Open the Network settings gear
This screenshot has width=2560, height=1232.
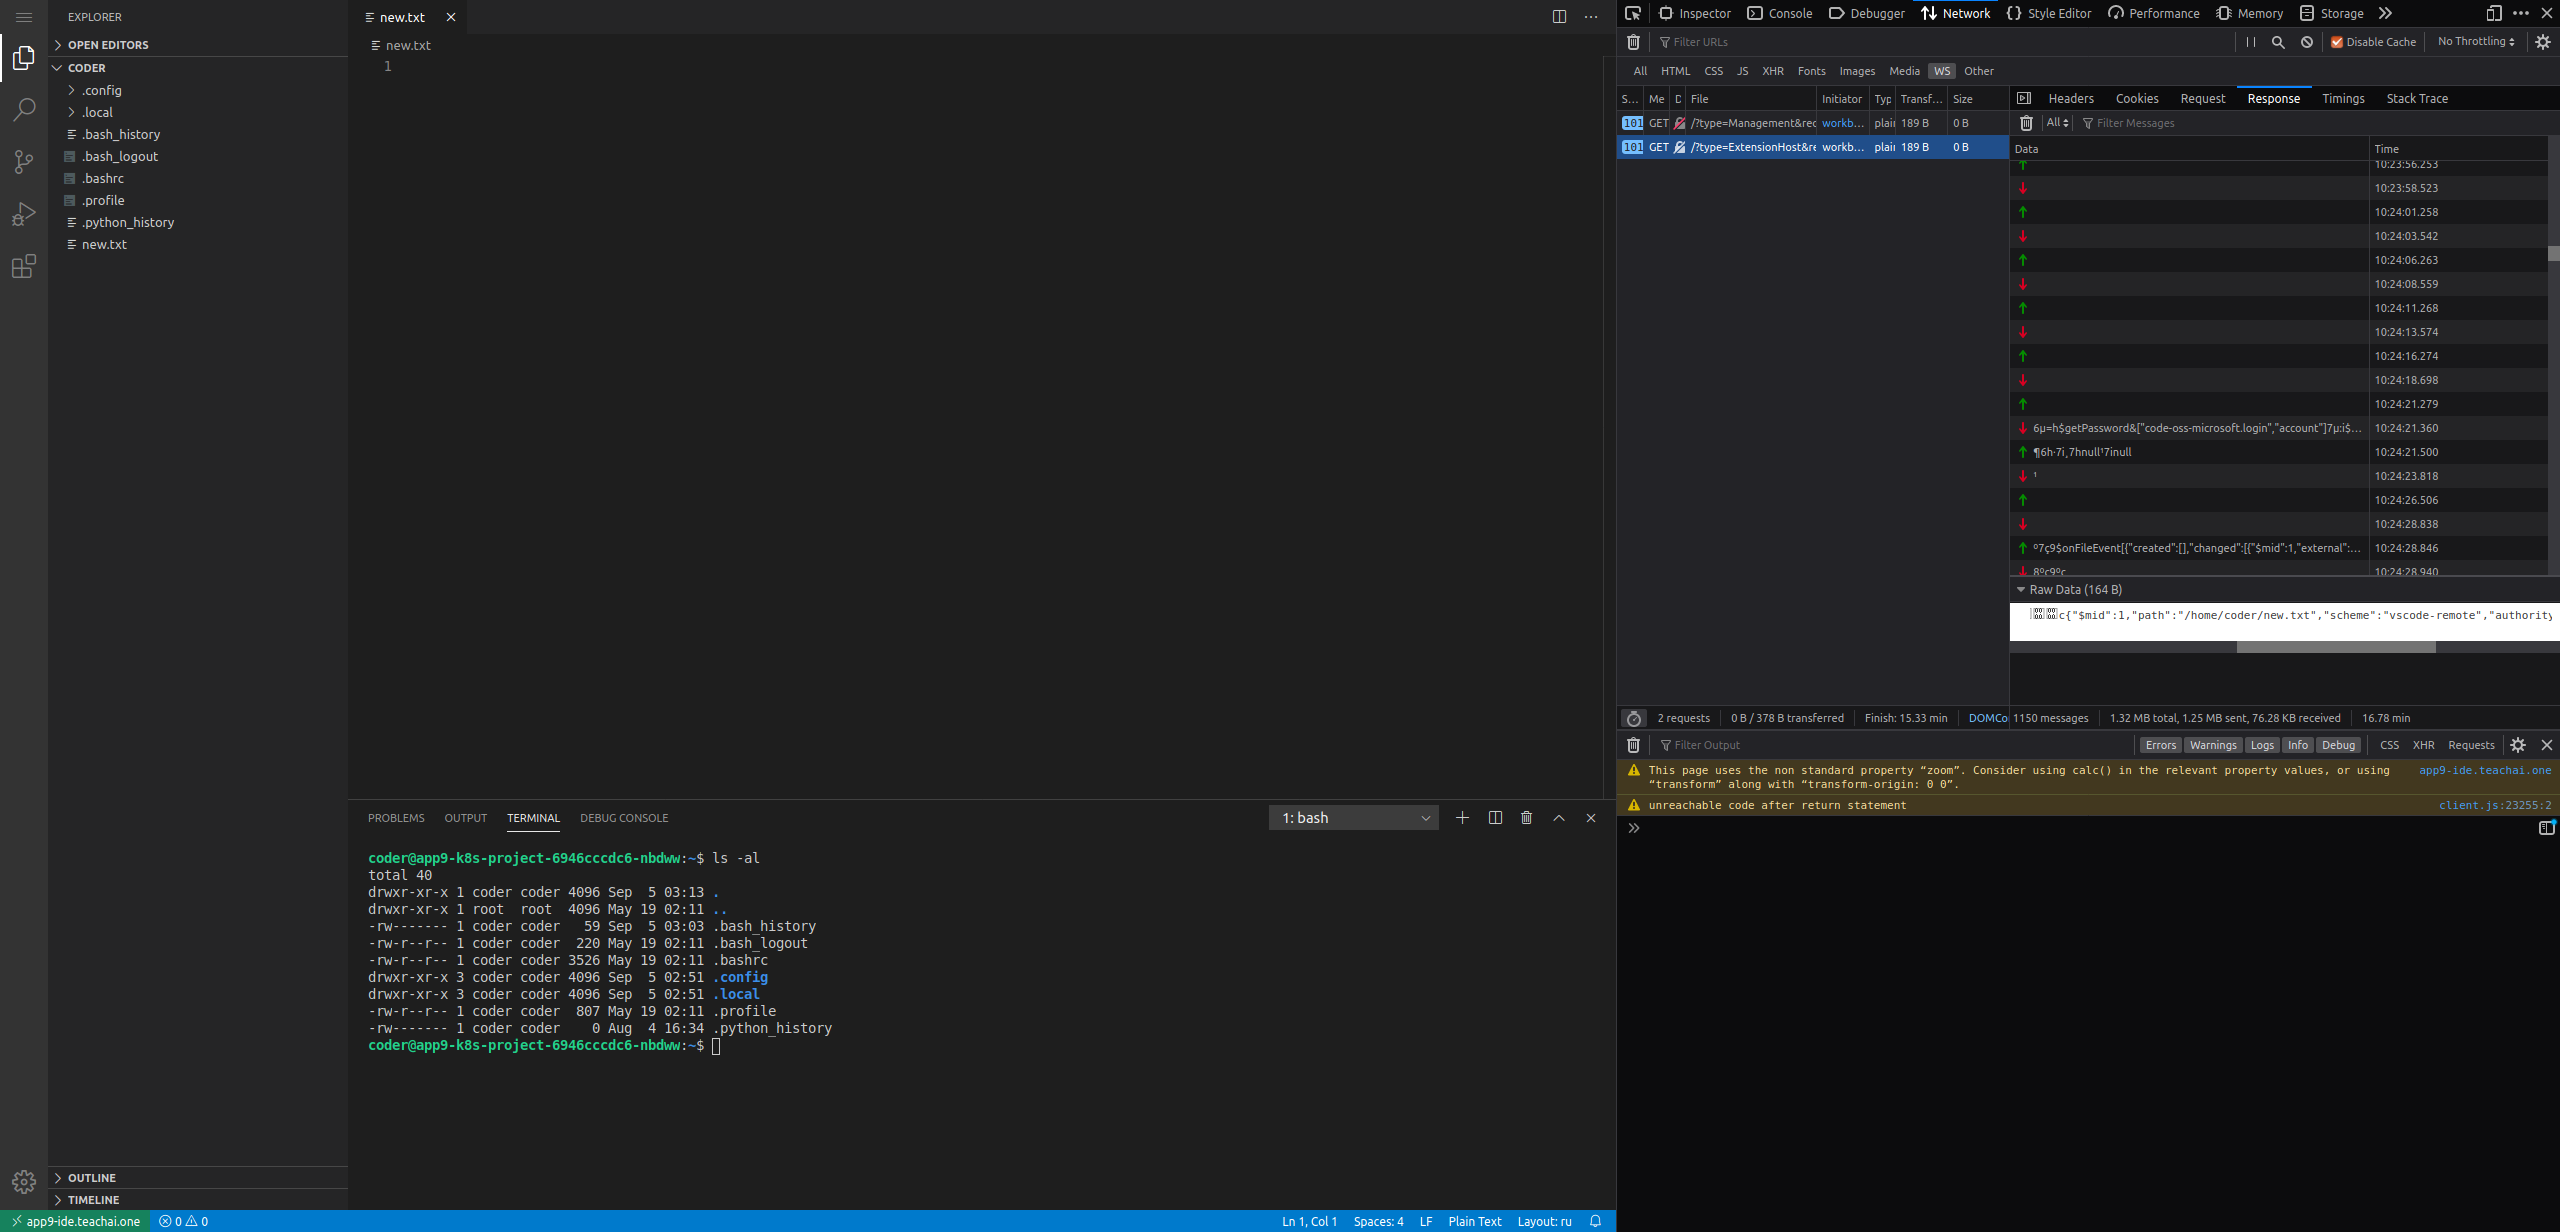pos(2543,41)
